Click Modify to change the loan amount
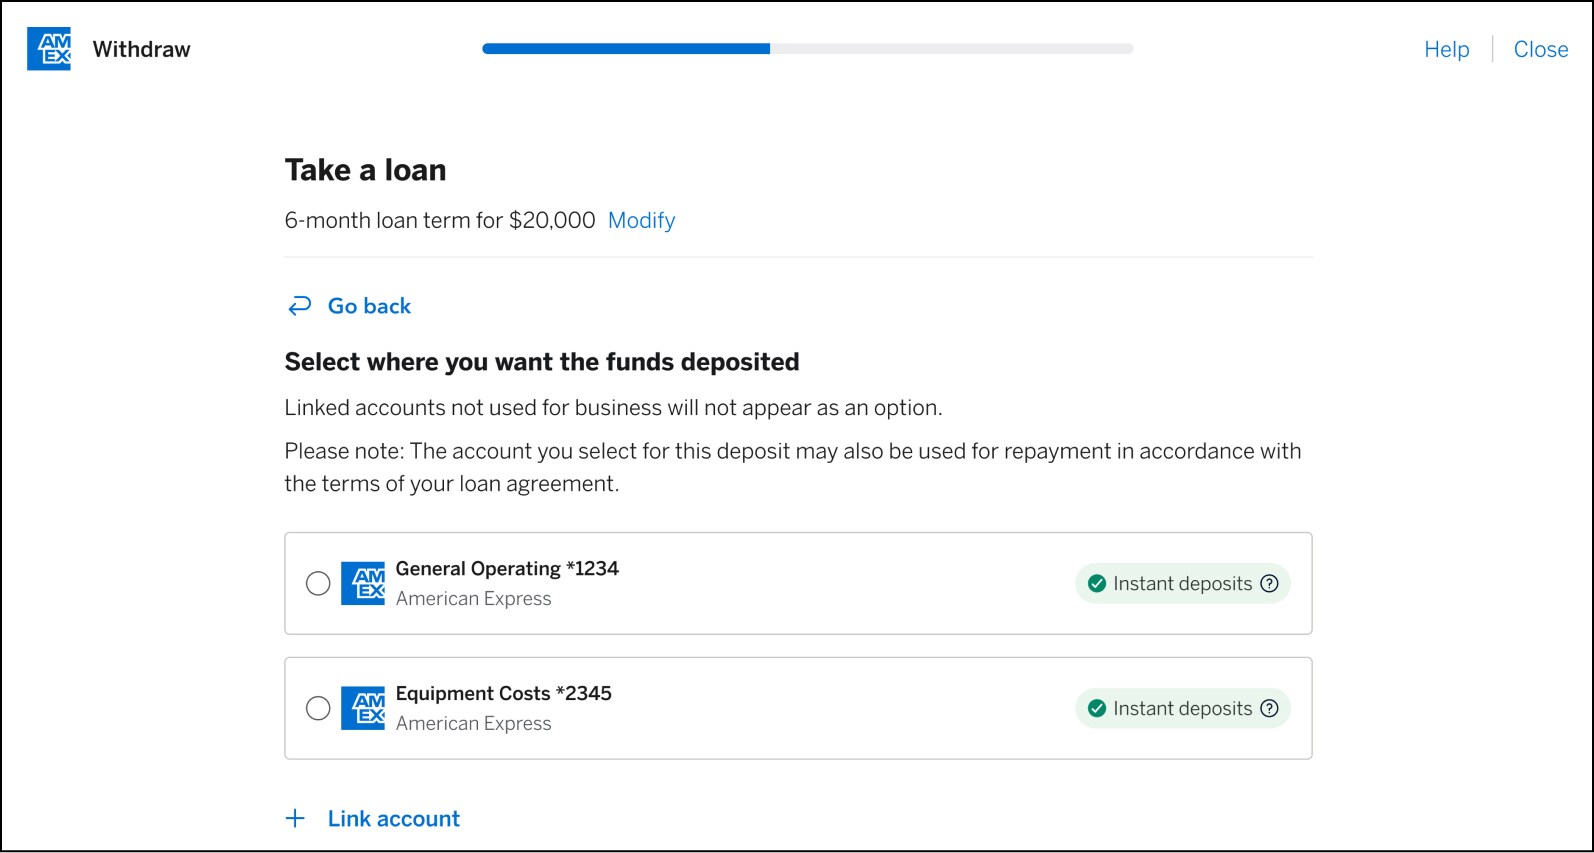 641,220
